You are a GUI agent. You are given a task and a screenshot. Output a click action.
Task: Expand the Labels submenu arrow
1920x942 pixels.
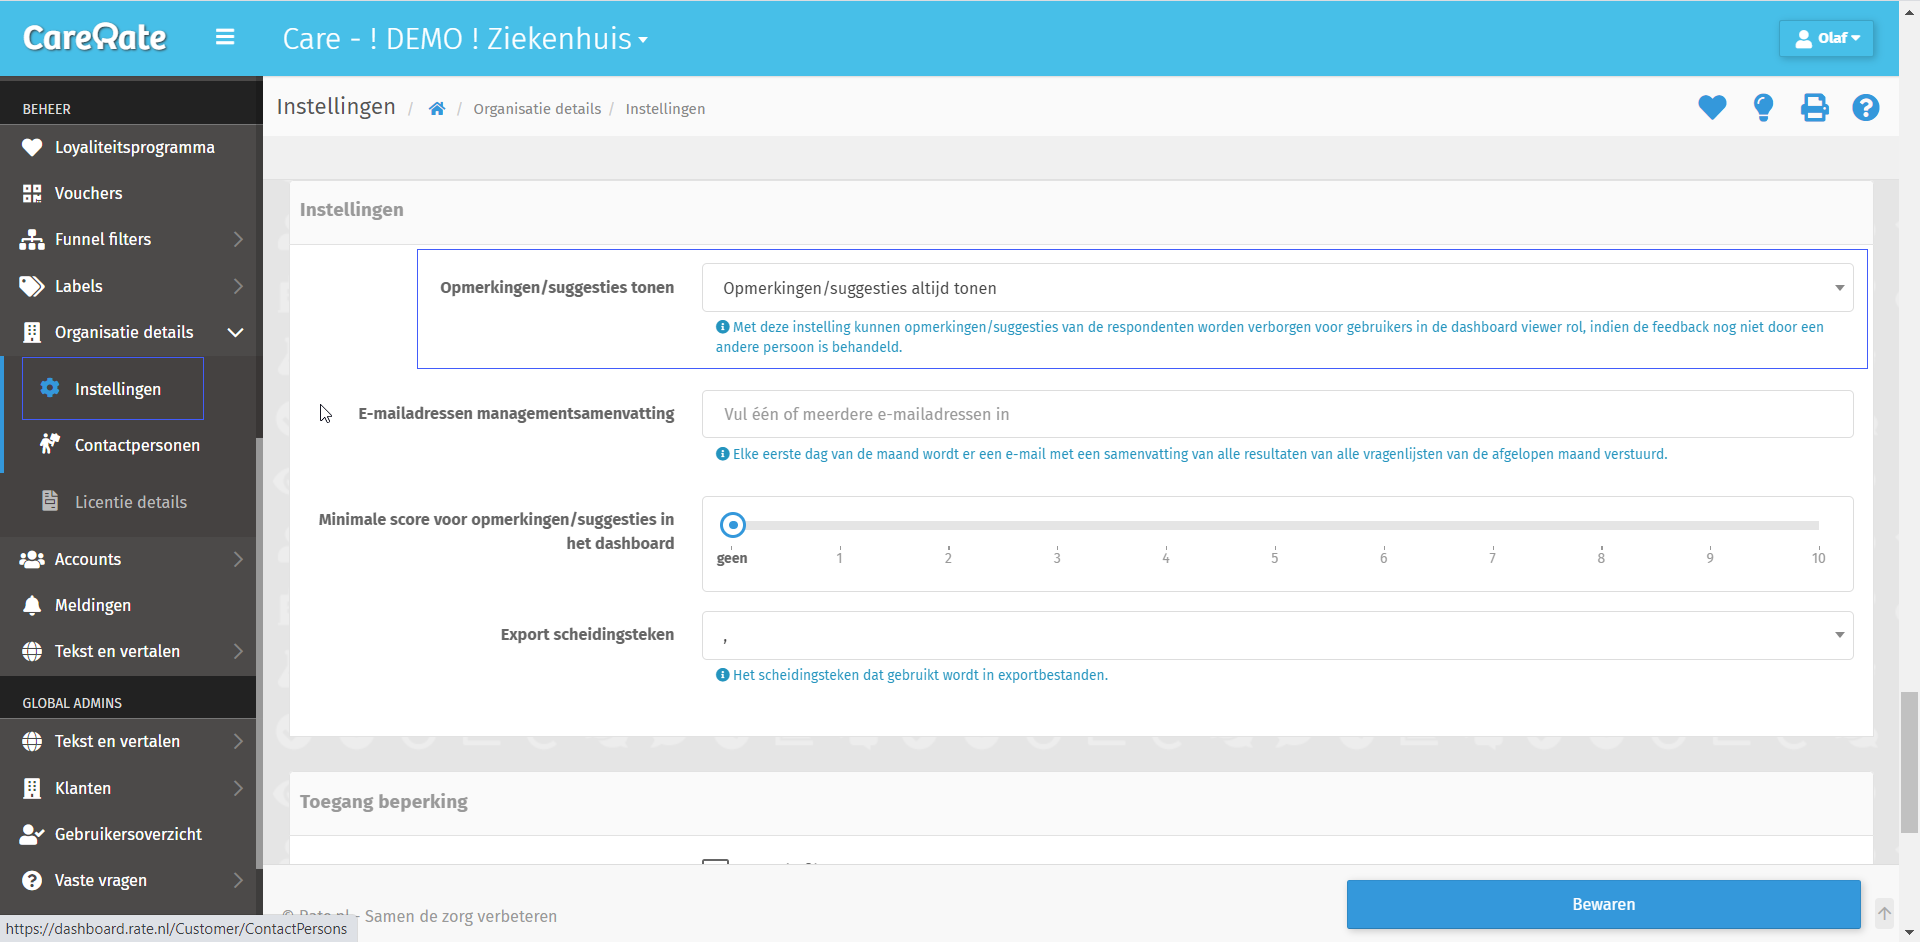pos(238,286)
